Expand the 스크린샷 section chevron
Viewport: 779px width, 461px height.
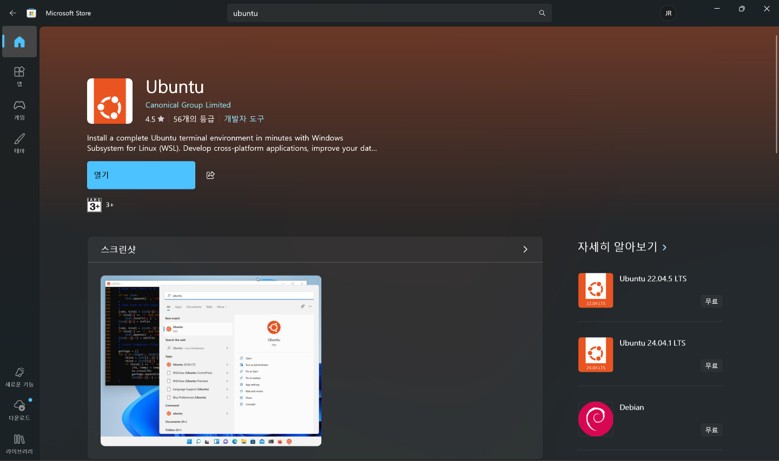(x=525, y=249)
